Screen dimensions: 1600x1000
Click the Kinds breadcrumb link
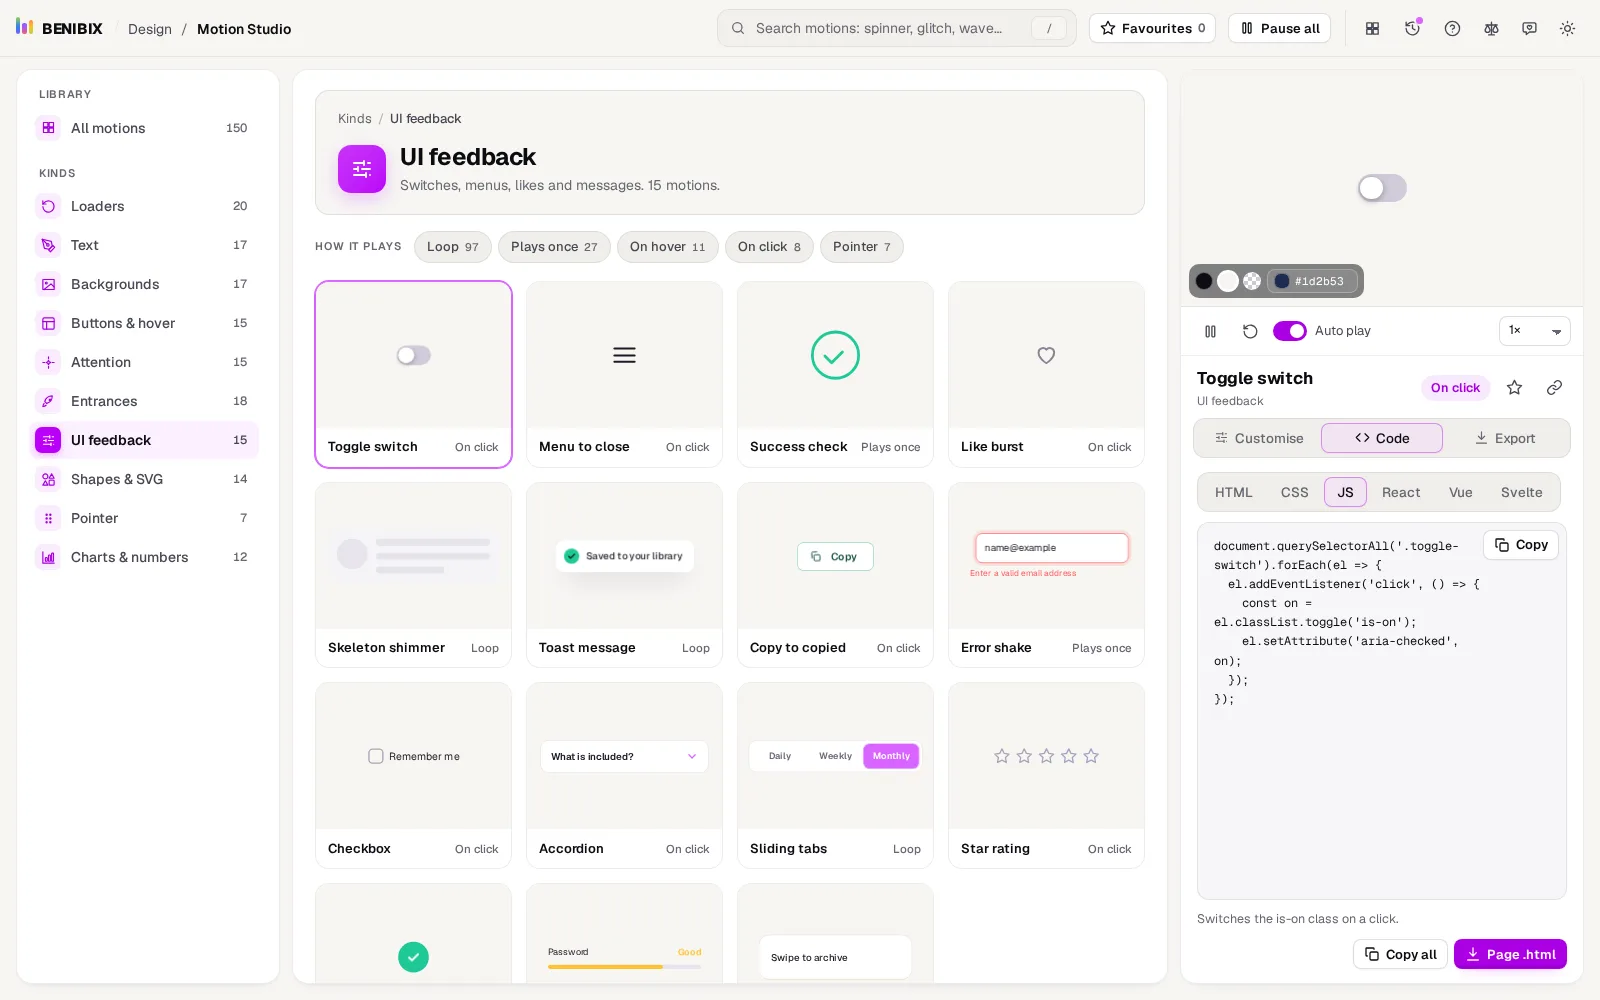coord(355,118)
